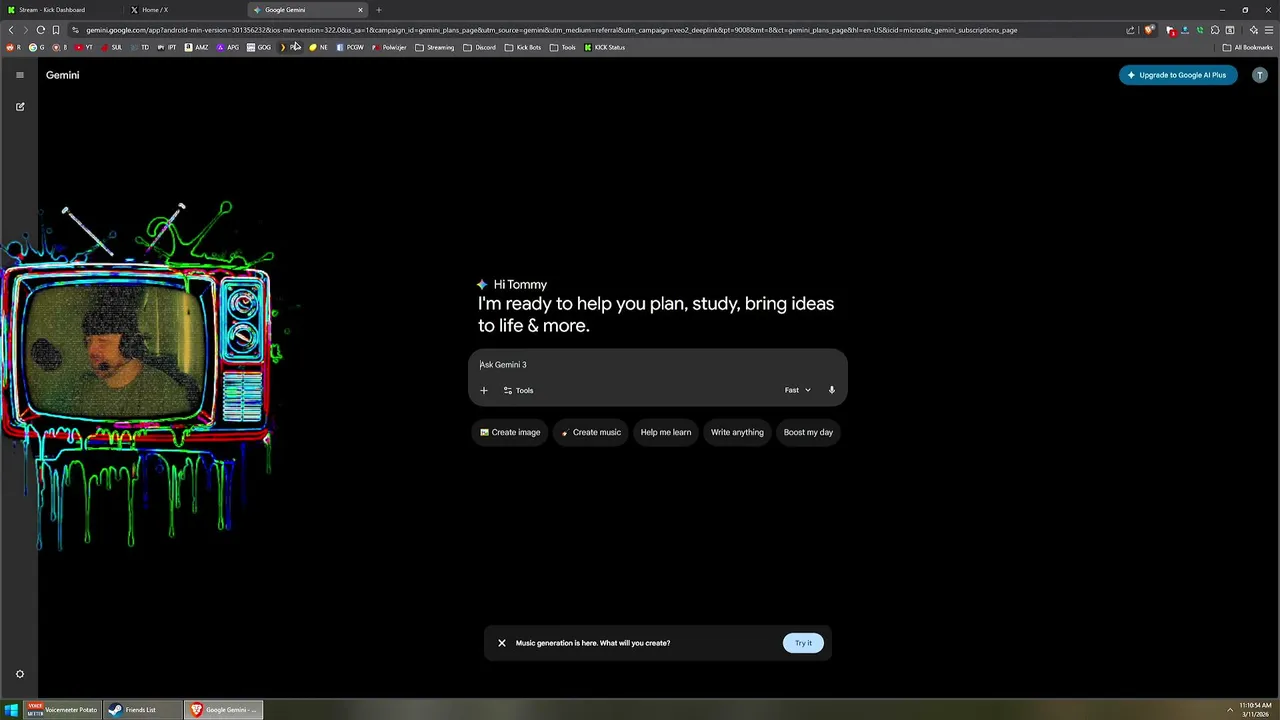Open a new browser tab
The width and height of the screenshot is (1280, 720).
379,10
